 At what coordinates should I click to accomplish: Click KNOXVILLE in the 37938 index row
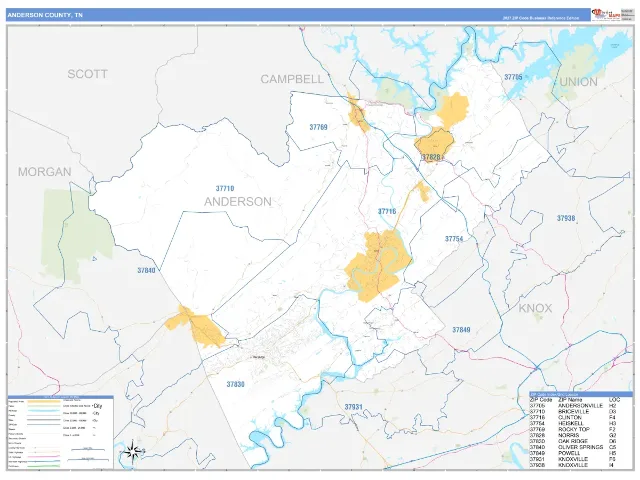point(573,465)
